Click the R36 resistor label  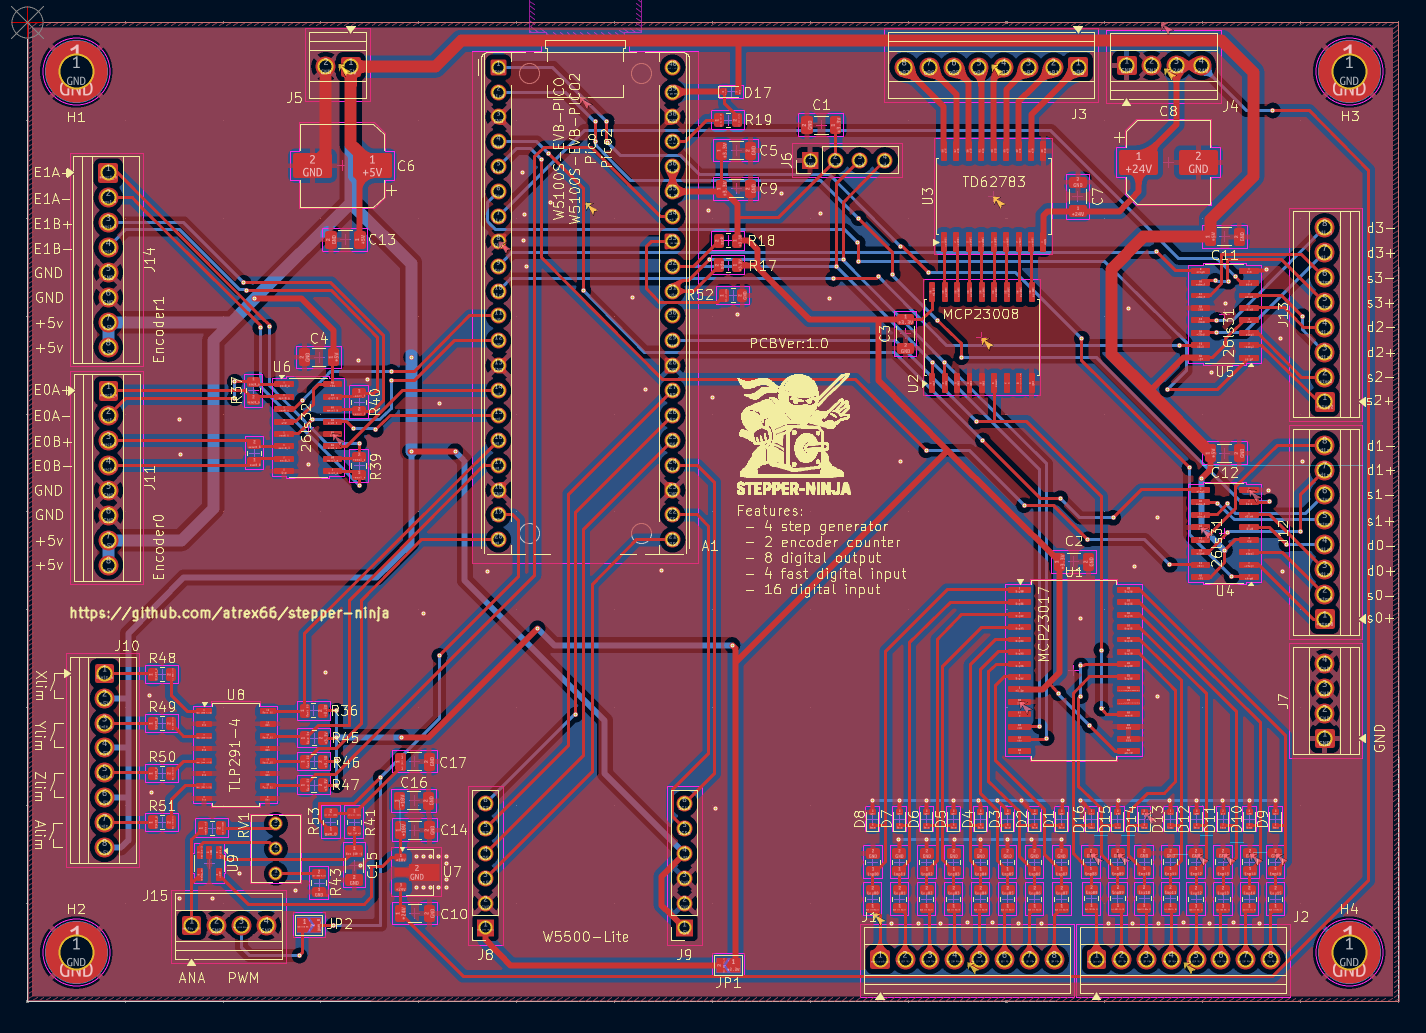345,711
